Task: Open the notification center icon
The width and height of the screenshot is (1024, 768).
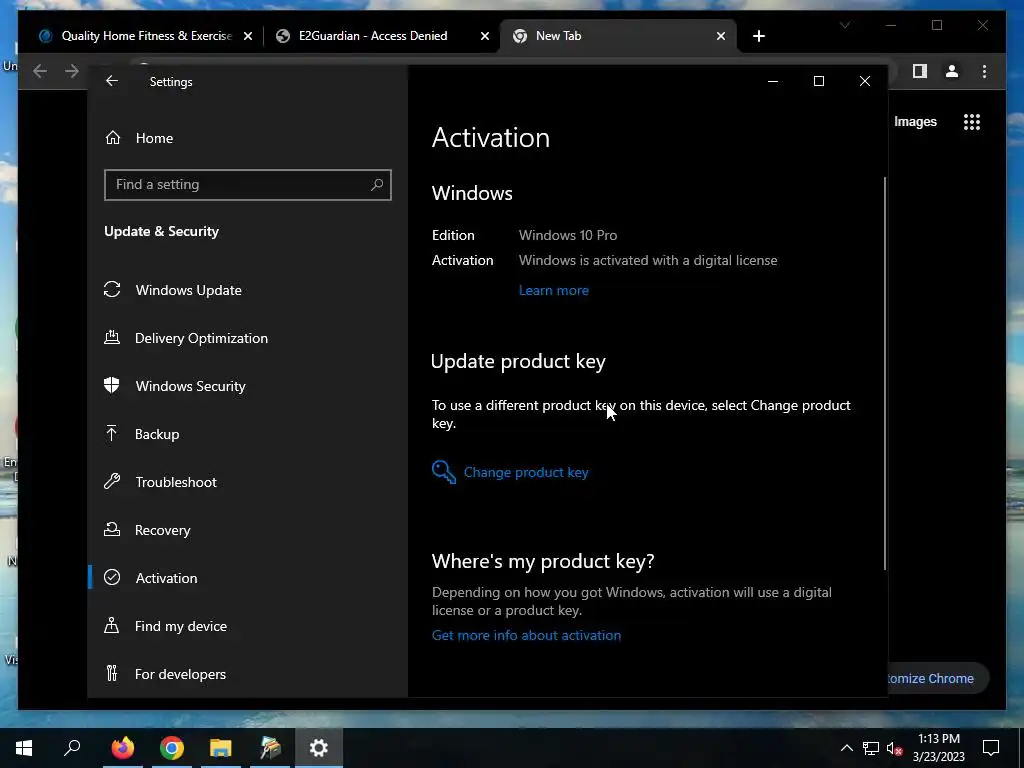Action: tap(991, 748)
